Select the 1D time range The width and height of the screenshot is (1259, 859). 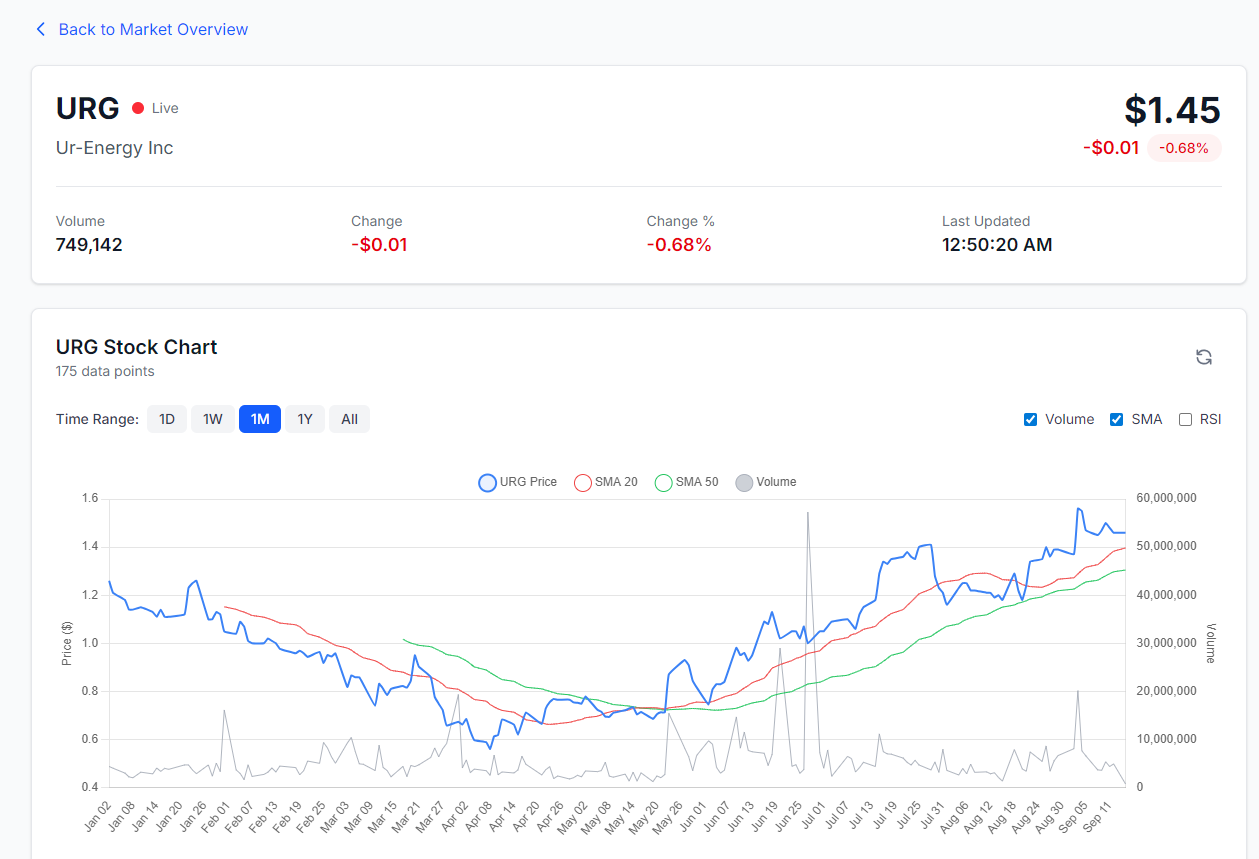tap(167, 419)
